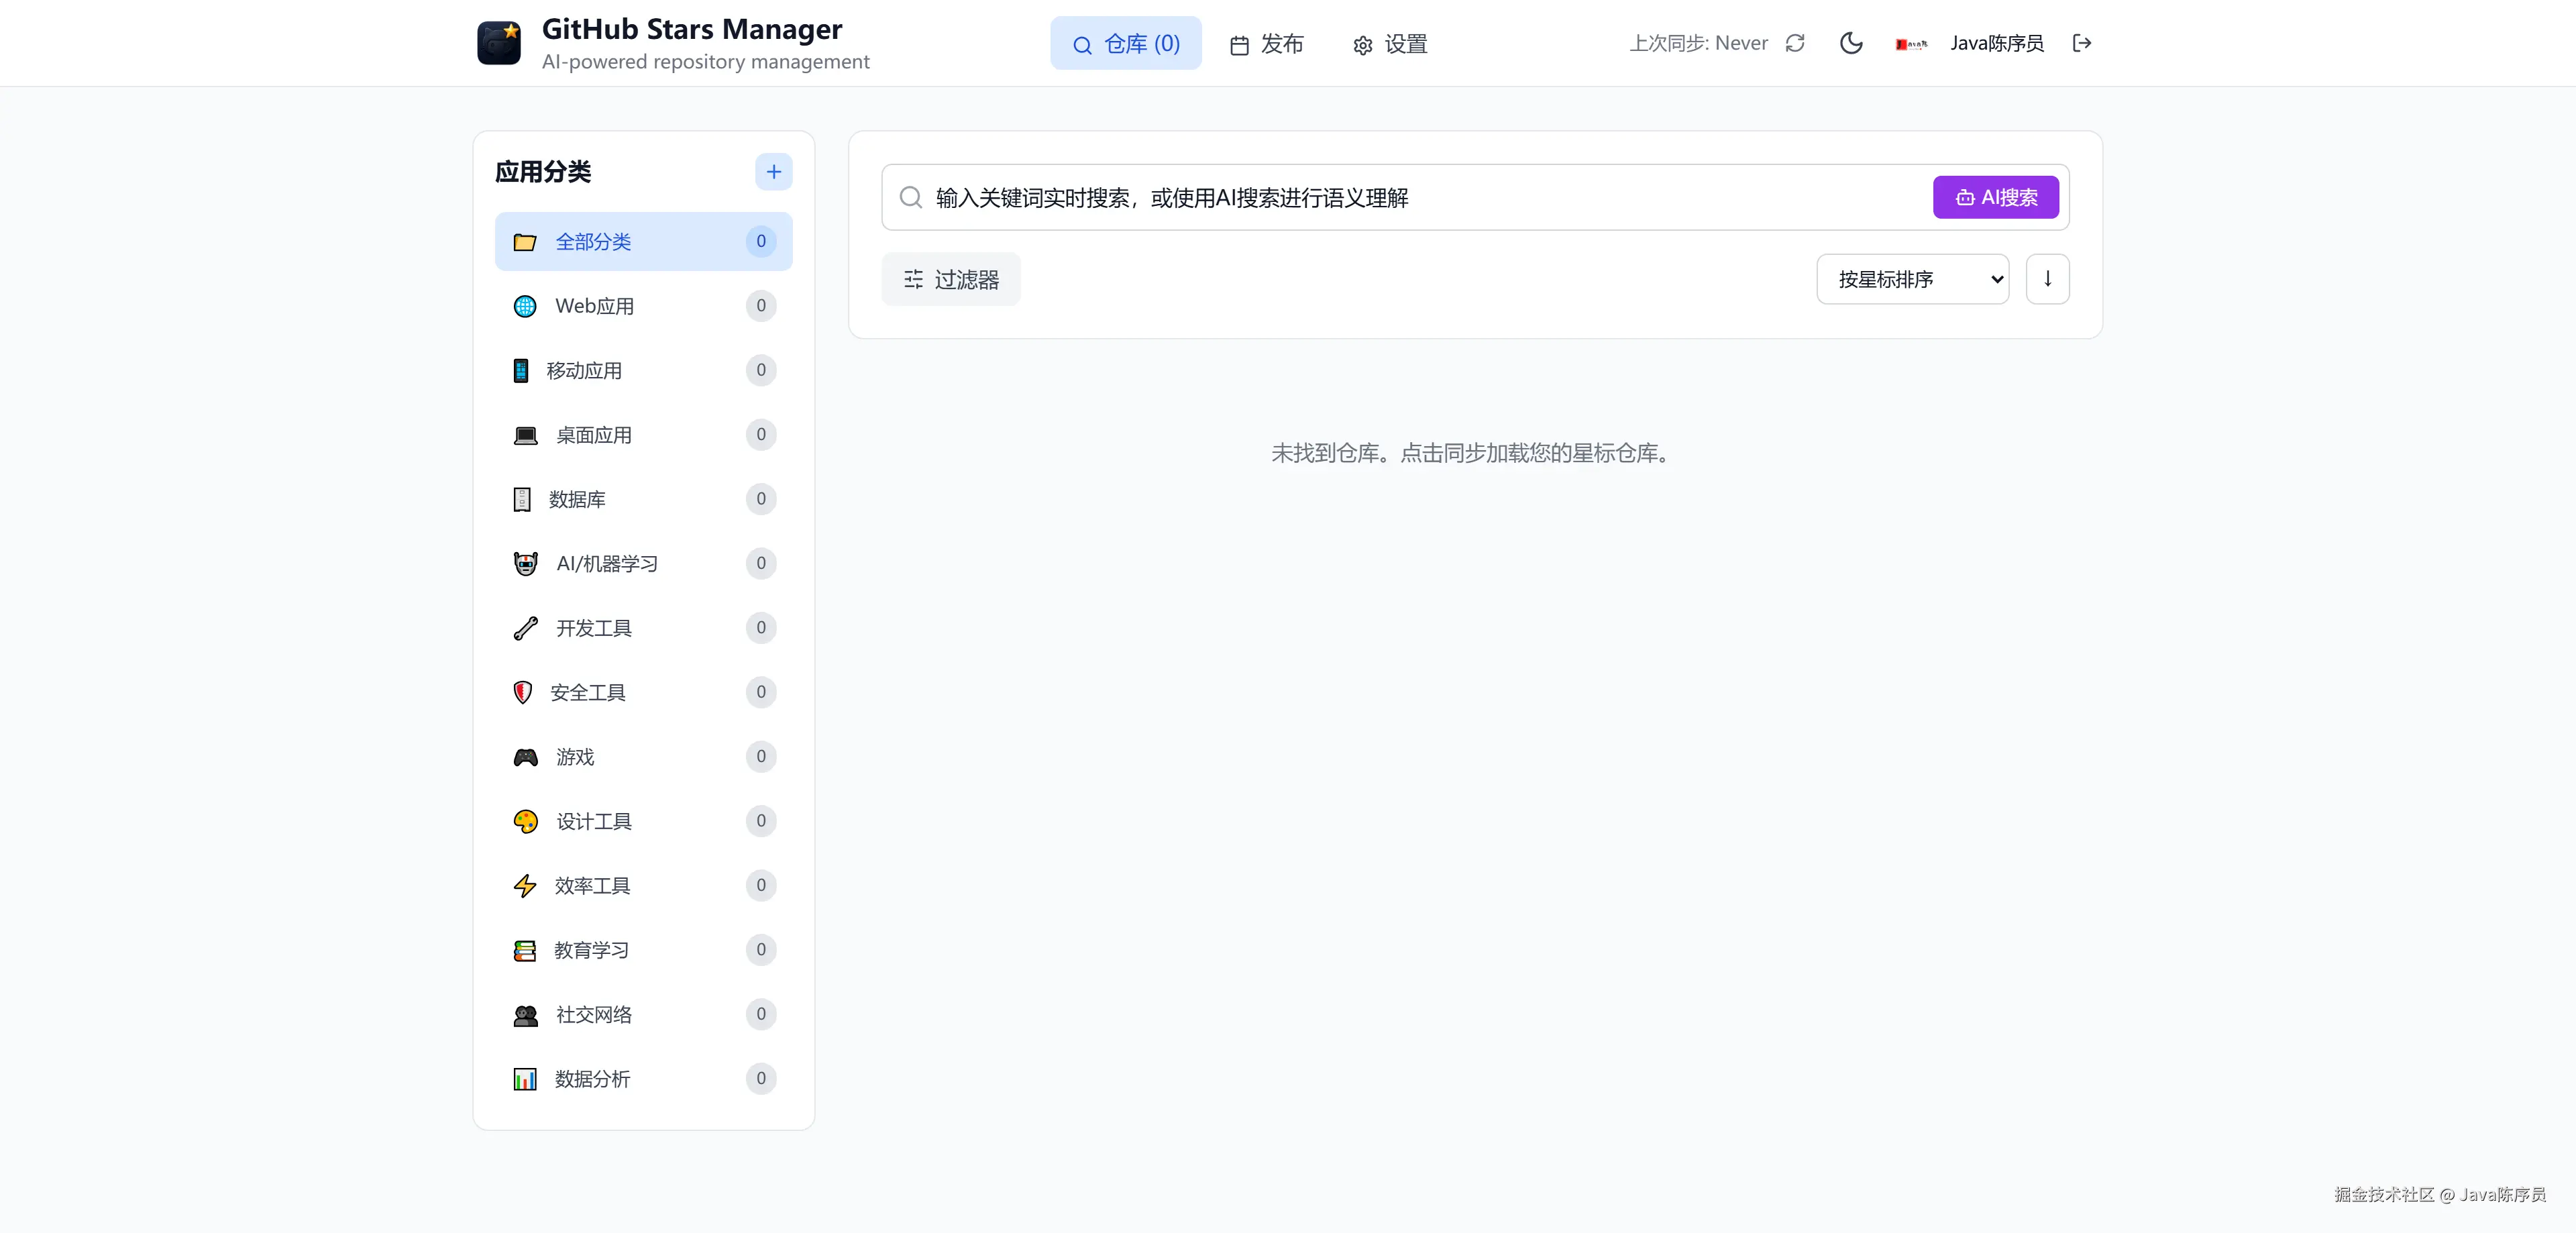The height and width of the screenshot is (1233, 2576).
Task: Toggle dark mode moon icon
Action: [x=1851, y=43]
